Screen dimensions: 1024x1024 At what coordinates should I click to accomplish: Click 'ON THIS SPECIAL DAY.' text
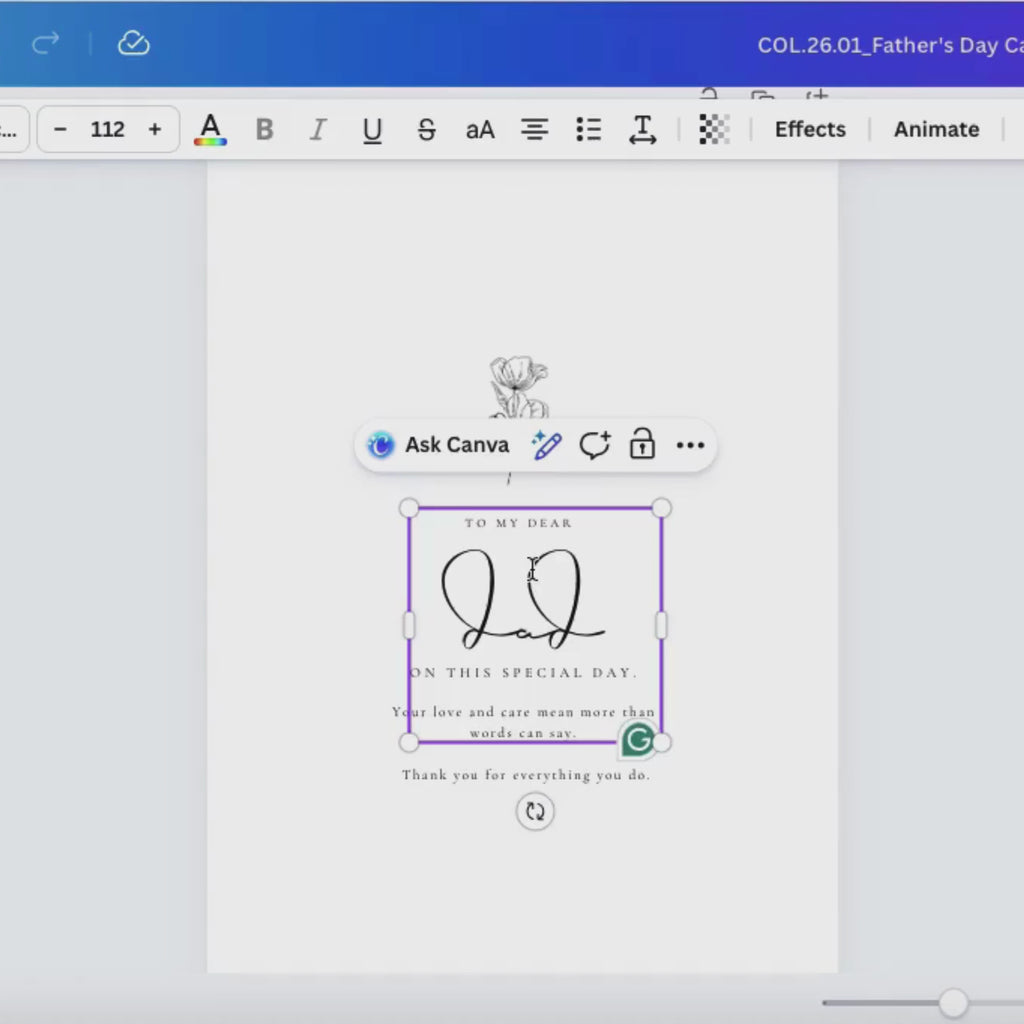(x=524, y=673)
